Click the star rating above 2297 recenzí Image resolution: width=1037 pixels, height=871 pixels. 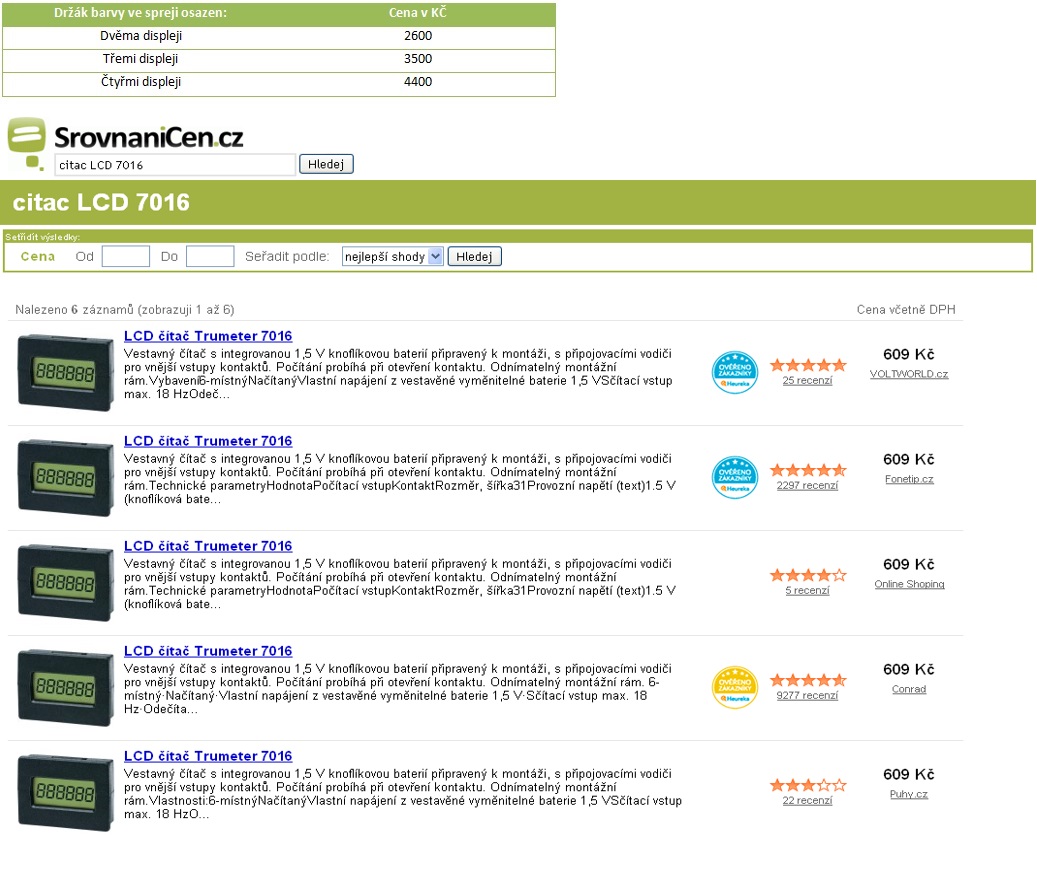(808, 470)
